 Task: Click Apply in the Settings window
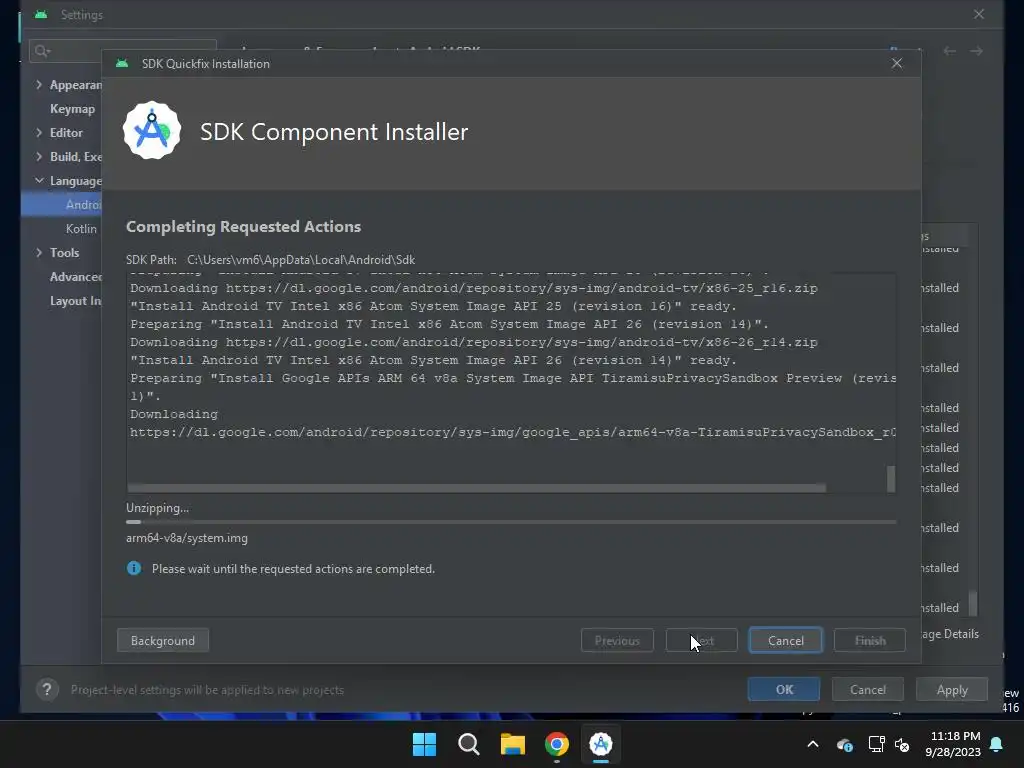(952, 690)
